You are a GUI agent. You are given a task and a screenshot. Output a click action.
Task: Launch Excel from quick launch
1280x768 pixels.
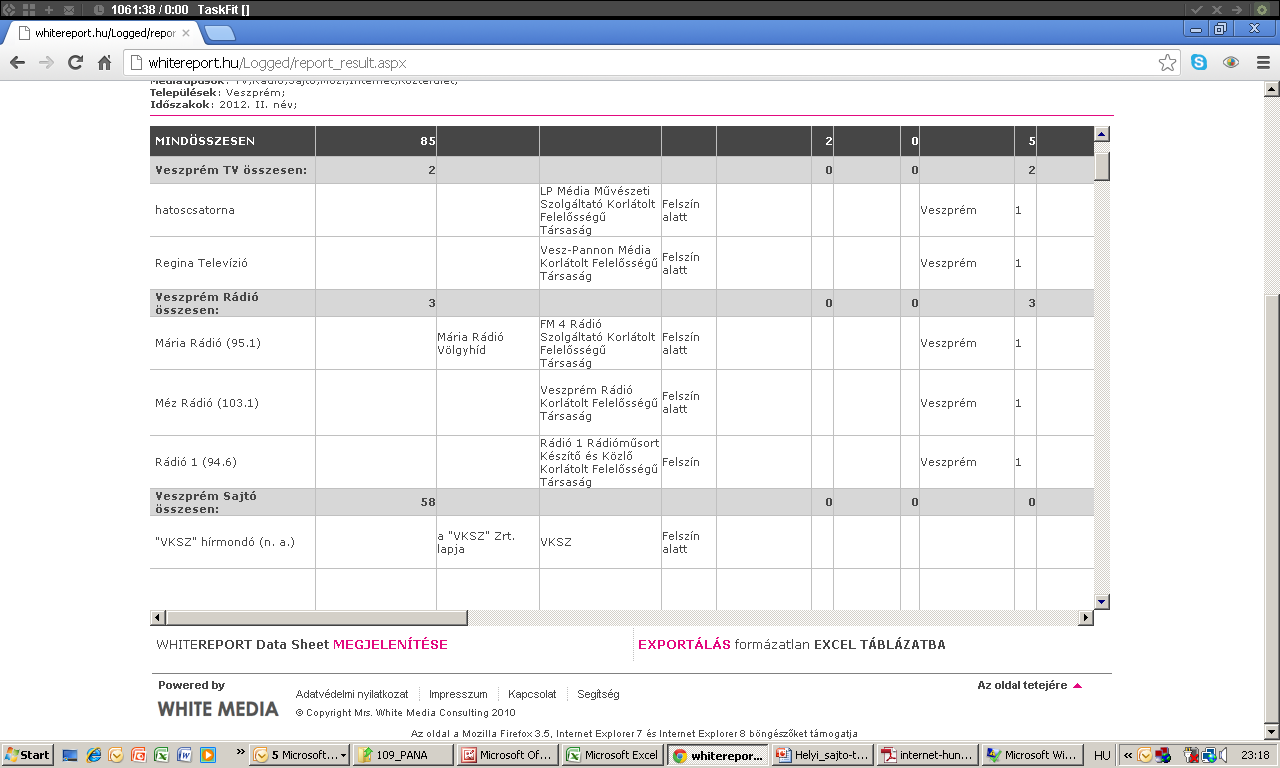162,755
